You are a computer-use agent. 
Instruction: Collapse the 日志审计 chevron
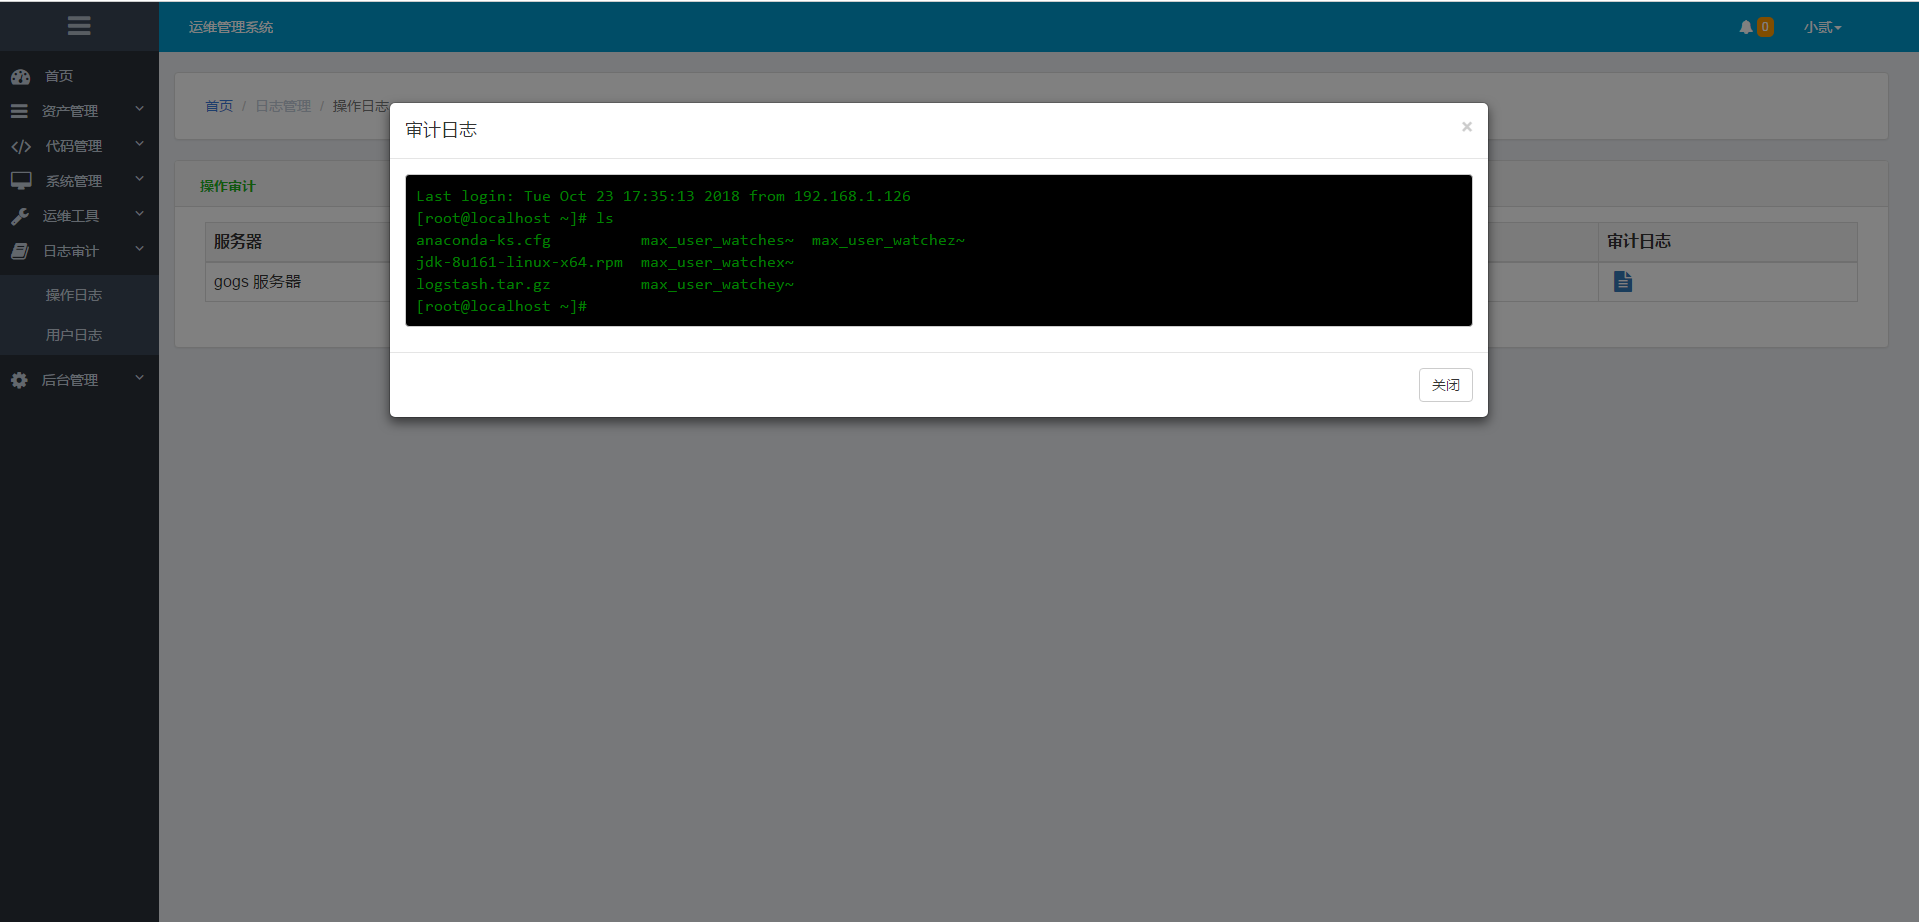coord(140,249)
